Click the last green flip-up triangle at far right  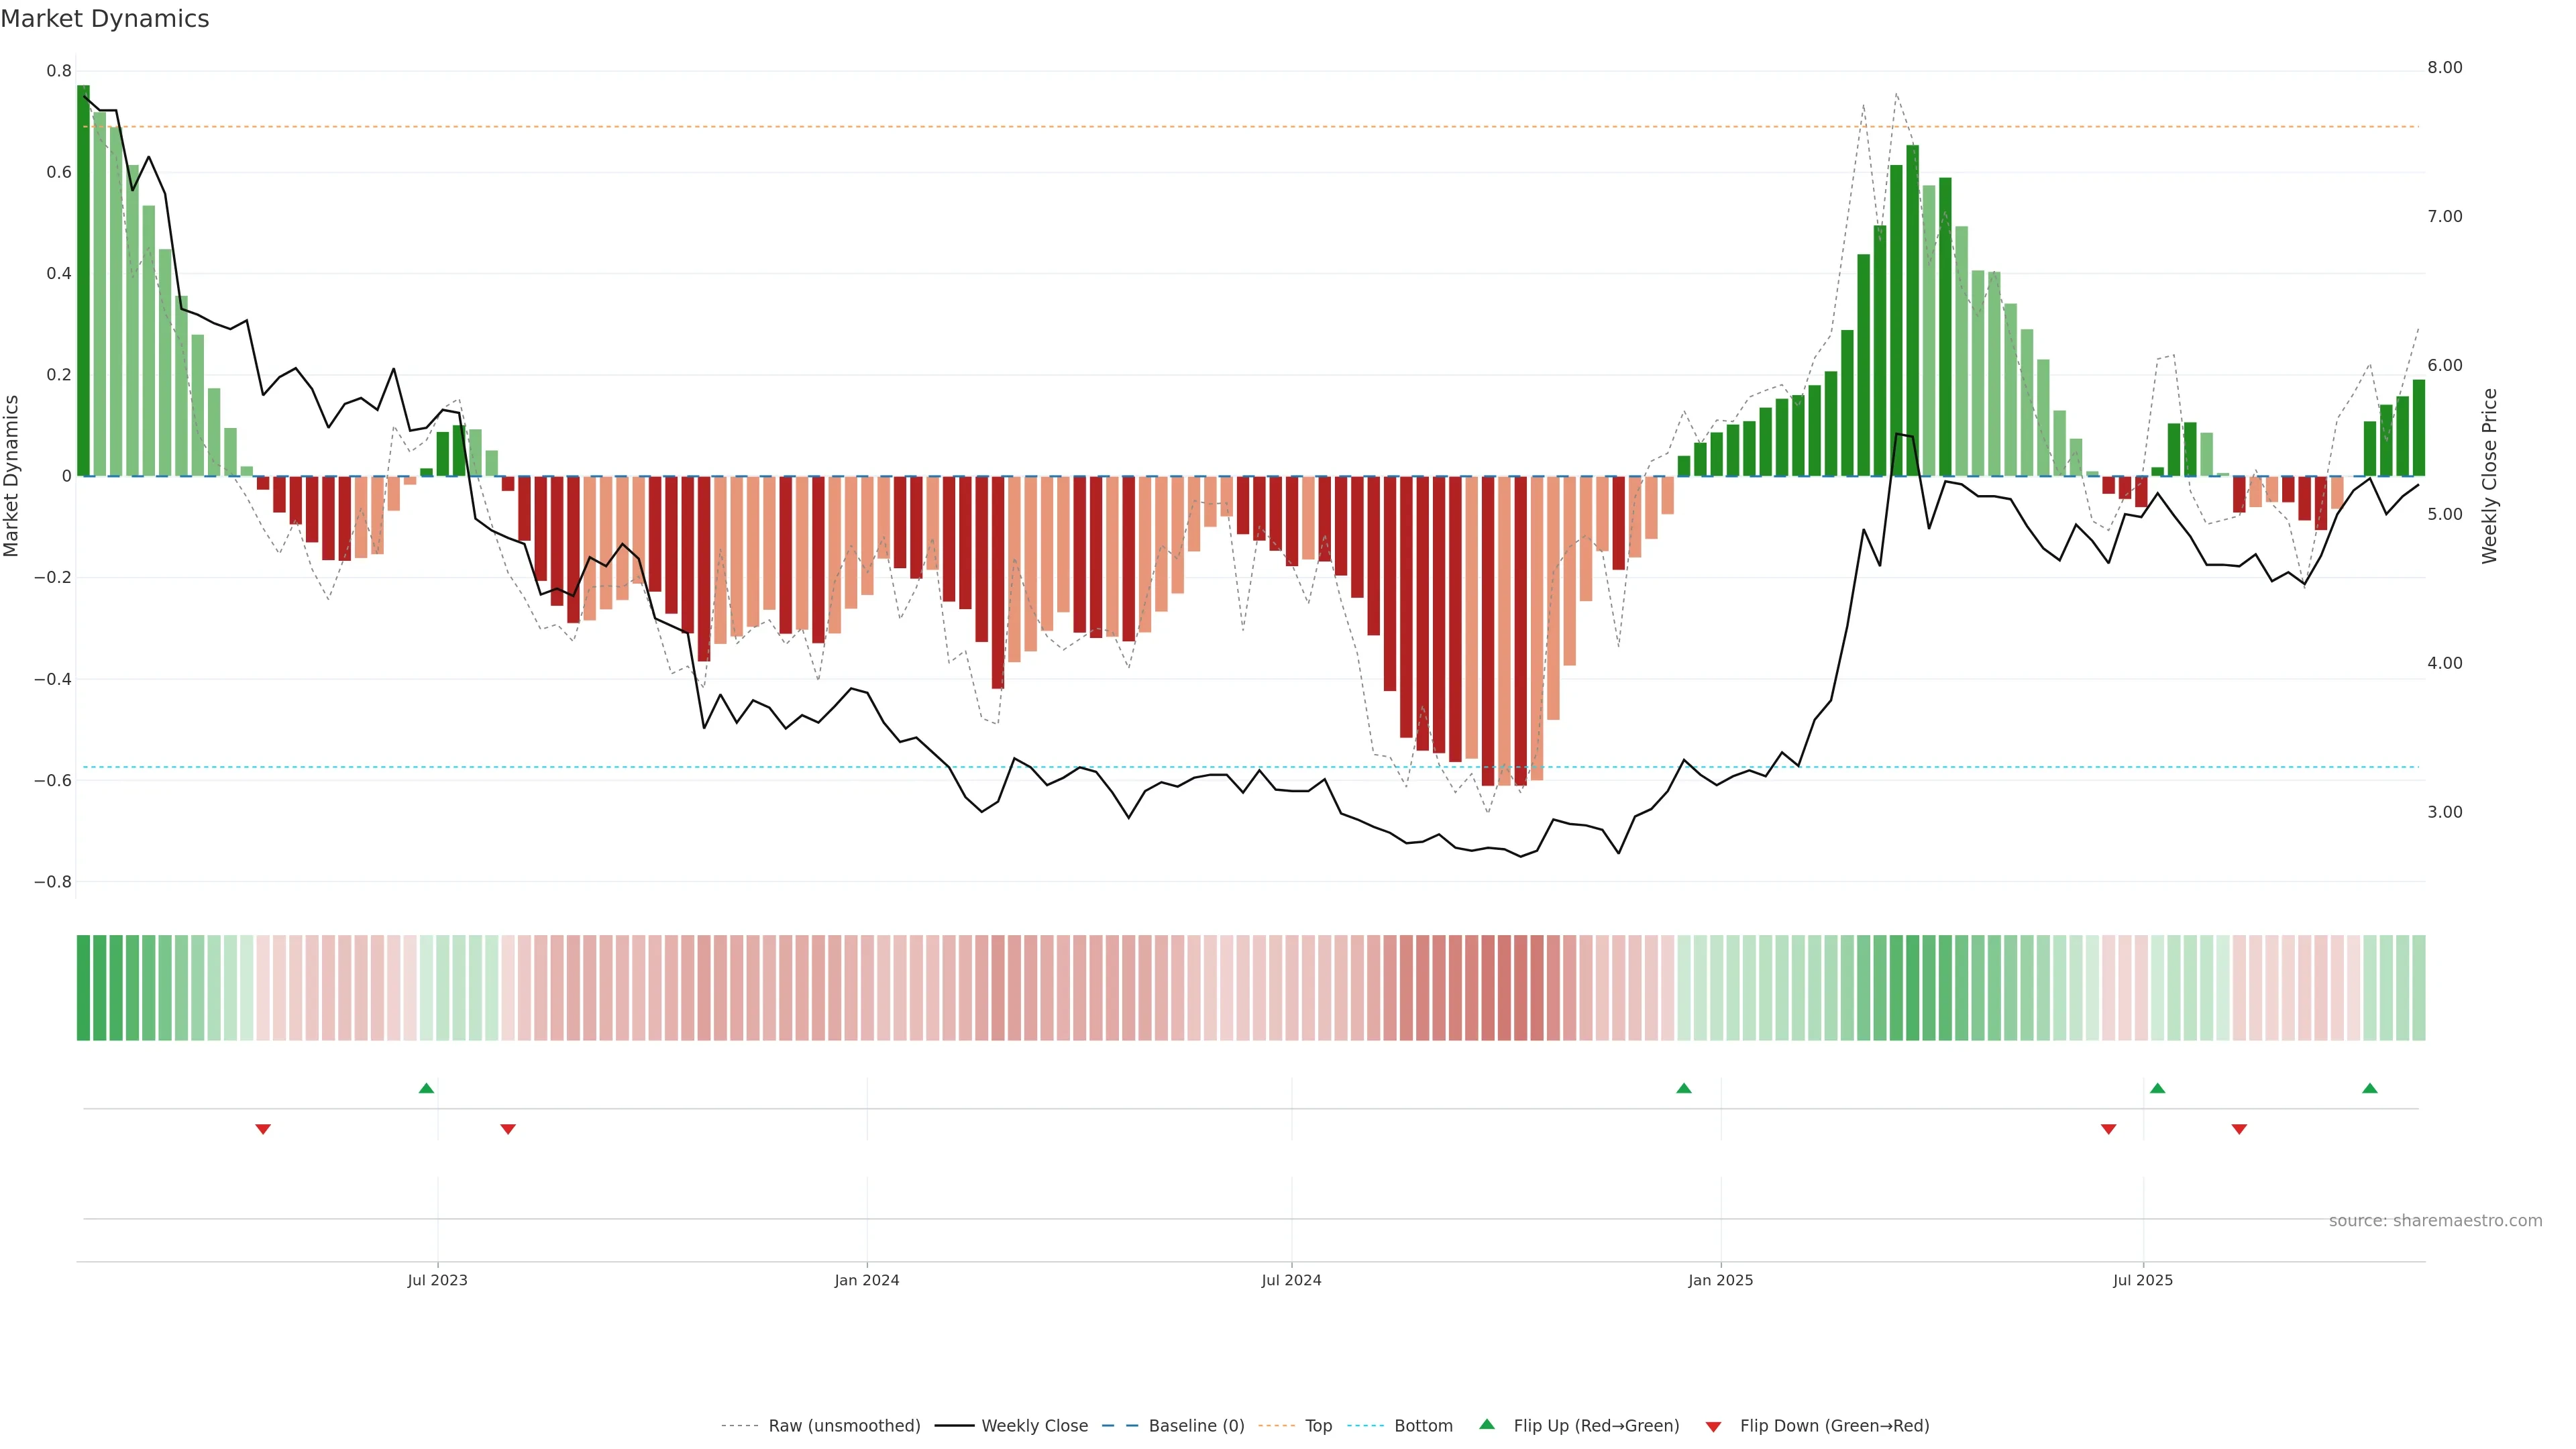2370,1088
